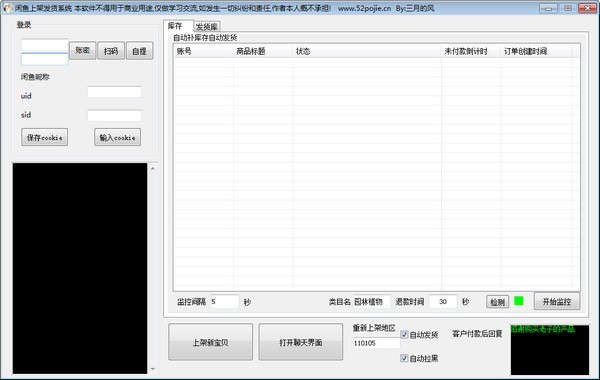Sort by the 账号 column header
Screen dimensions: 600x380
pos(204,51)
